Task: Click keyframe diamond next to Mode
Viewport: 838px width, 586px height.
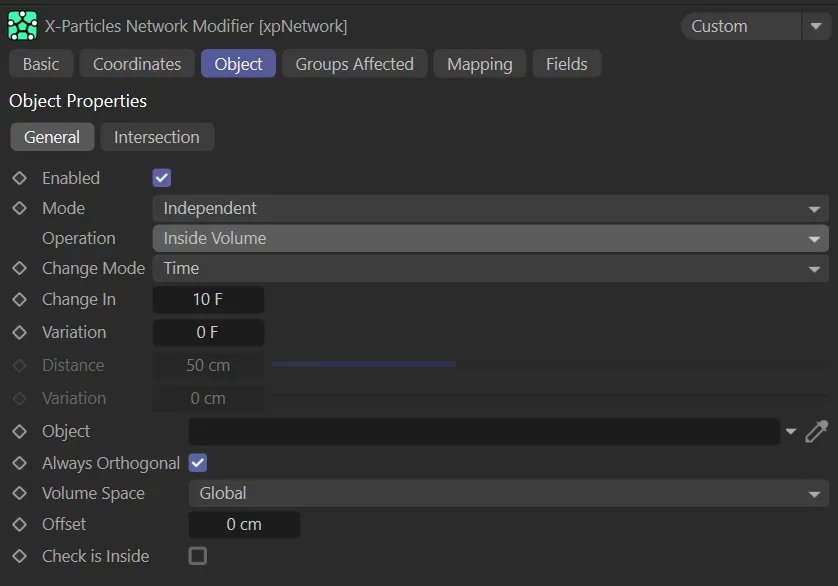Action: [19, 208]
